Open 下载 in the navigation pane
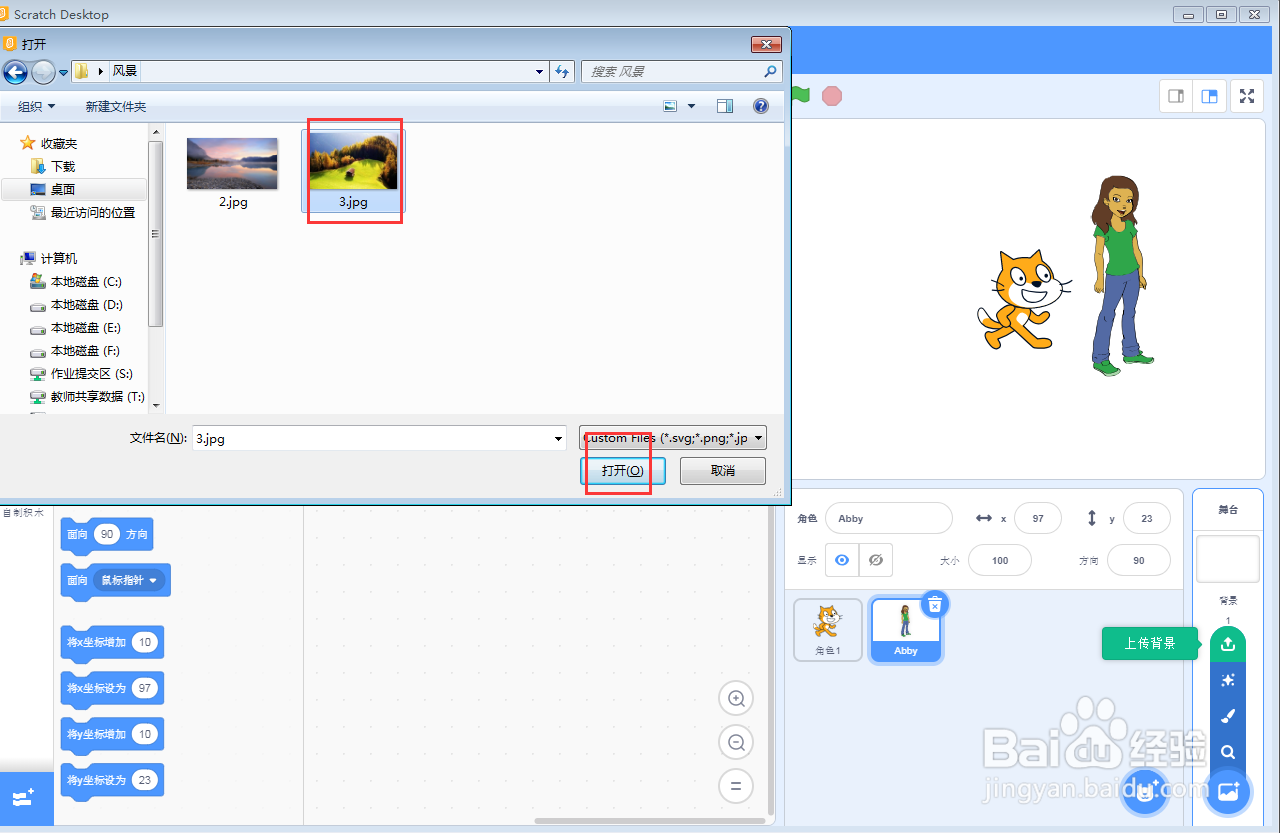1280x833 pixels. pyautogui.click(x=63, y=166)
